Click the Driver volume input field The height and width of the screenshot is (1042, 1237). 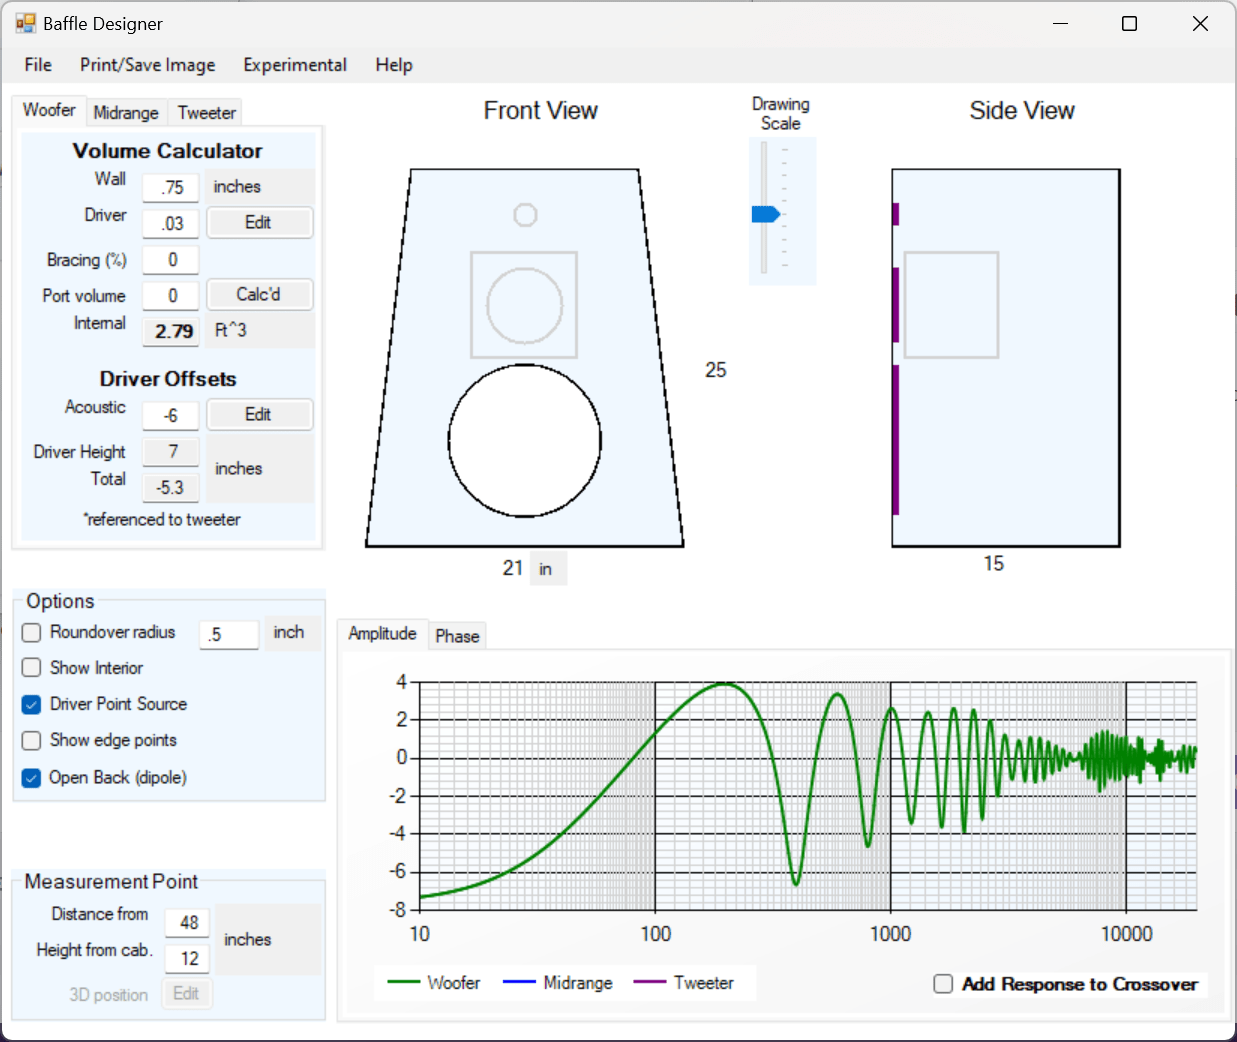[x=171, y=223]
